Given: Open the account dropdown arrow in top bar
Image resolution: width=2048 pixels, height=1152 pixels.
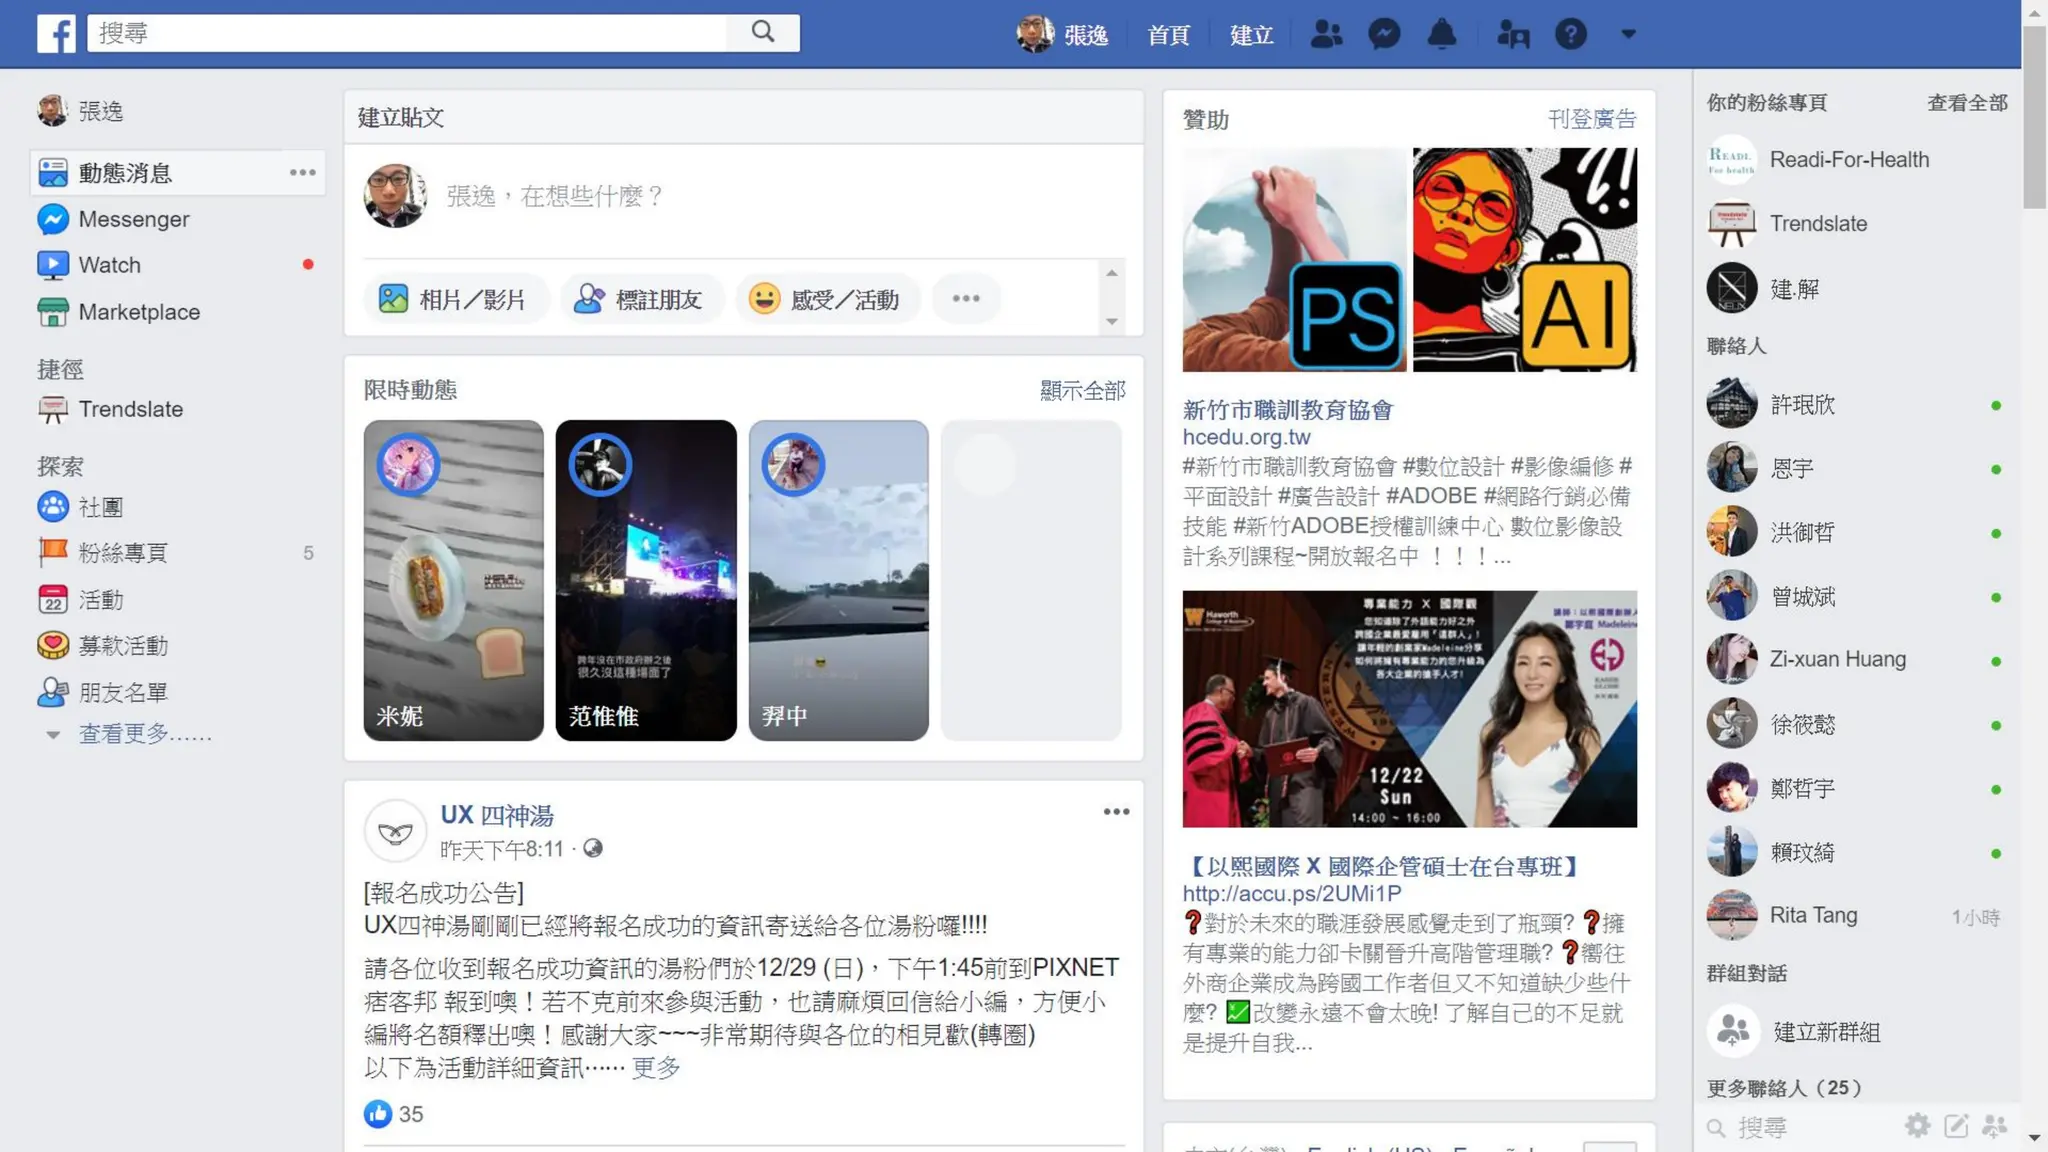Looking at the screenshot, I should [1628, 34].
